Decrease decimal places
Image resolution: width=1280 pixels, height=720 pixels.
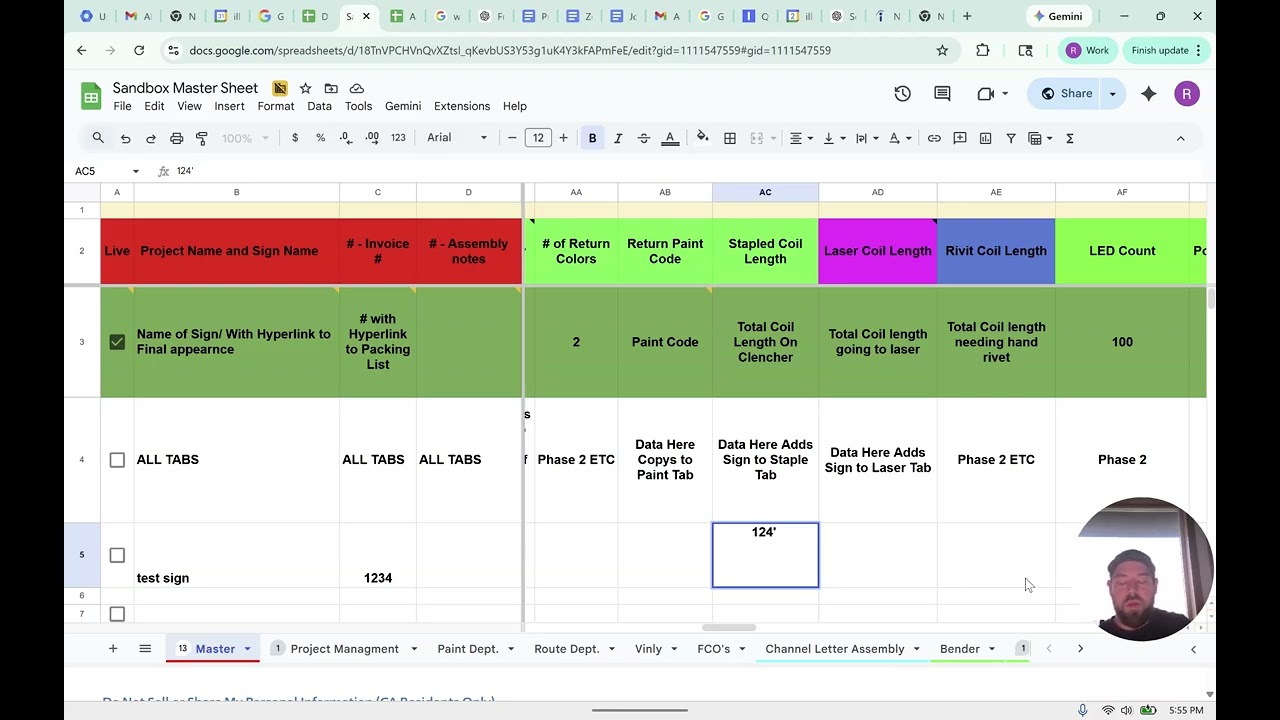point(346,138)
